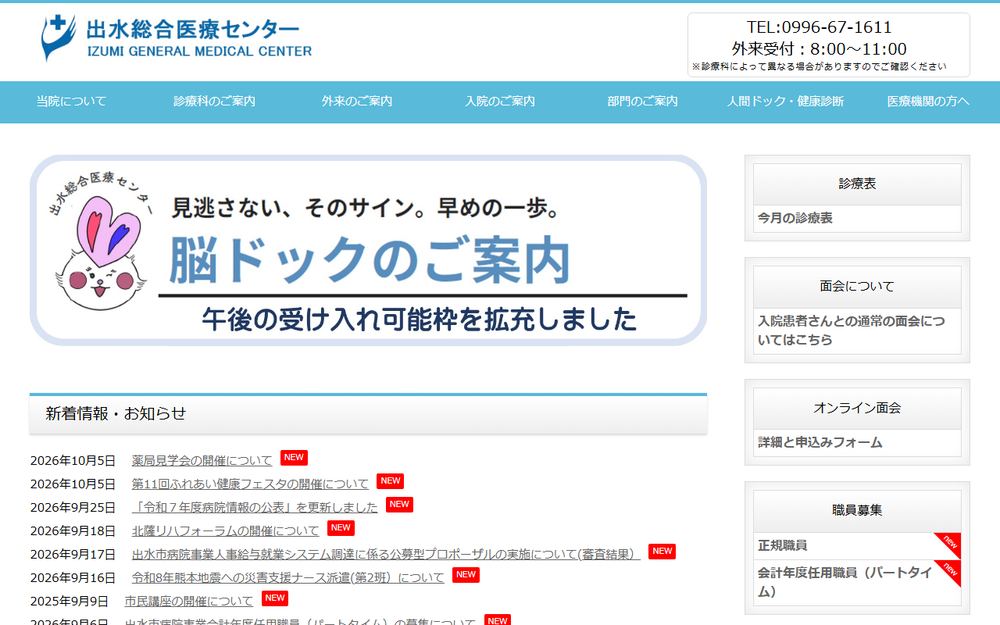
Task: Click NEW badge beside ふれあい健康フェスタ
Action: click(x=390, y=481)
